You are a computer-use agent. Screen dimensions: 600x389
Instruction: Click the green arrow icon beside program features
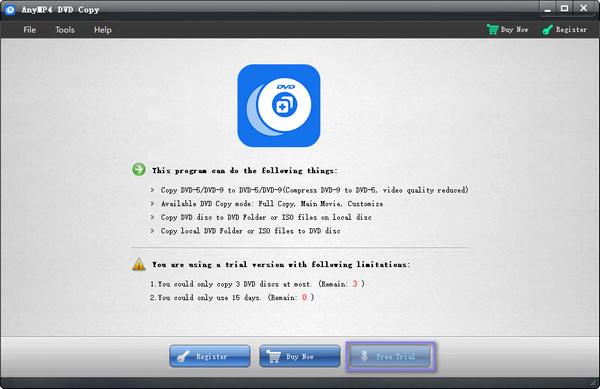(139, 169)
